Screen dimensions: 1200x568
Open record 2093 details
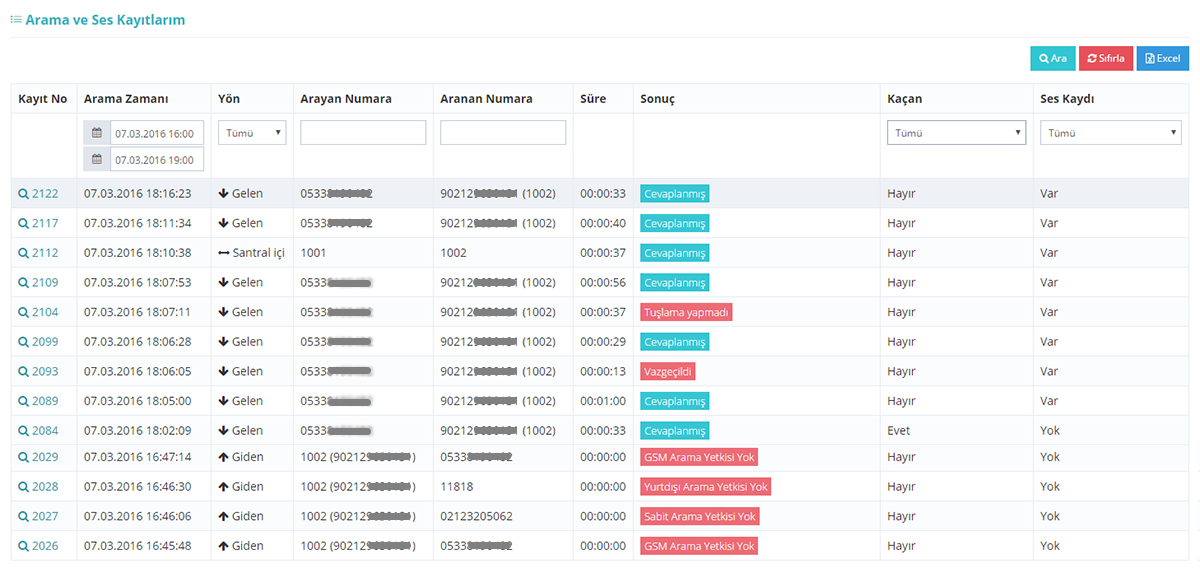coord(38,371)
